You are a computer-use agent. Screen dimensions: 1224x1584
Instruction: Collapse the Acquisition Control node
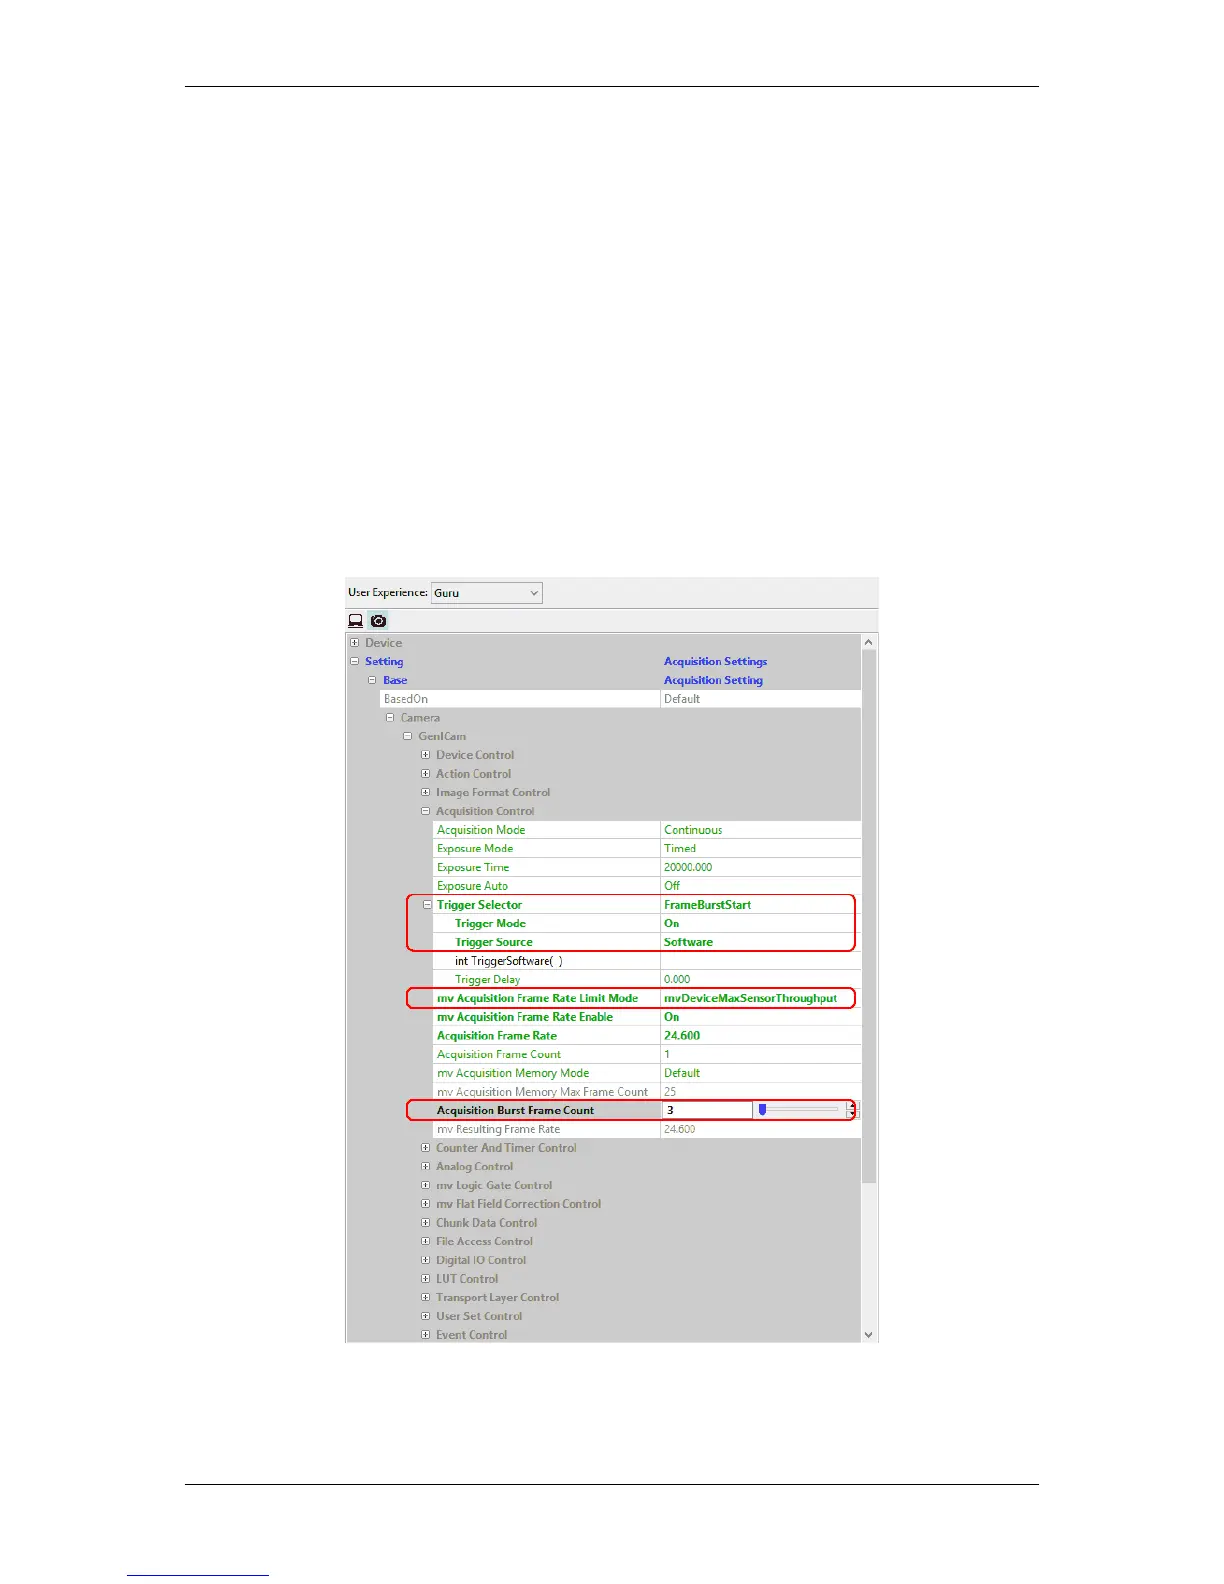(426, 811)
